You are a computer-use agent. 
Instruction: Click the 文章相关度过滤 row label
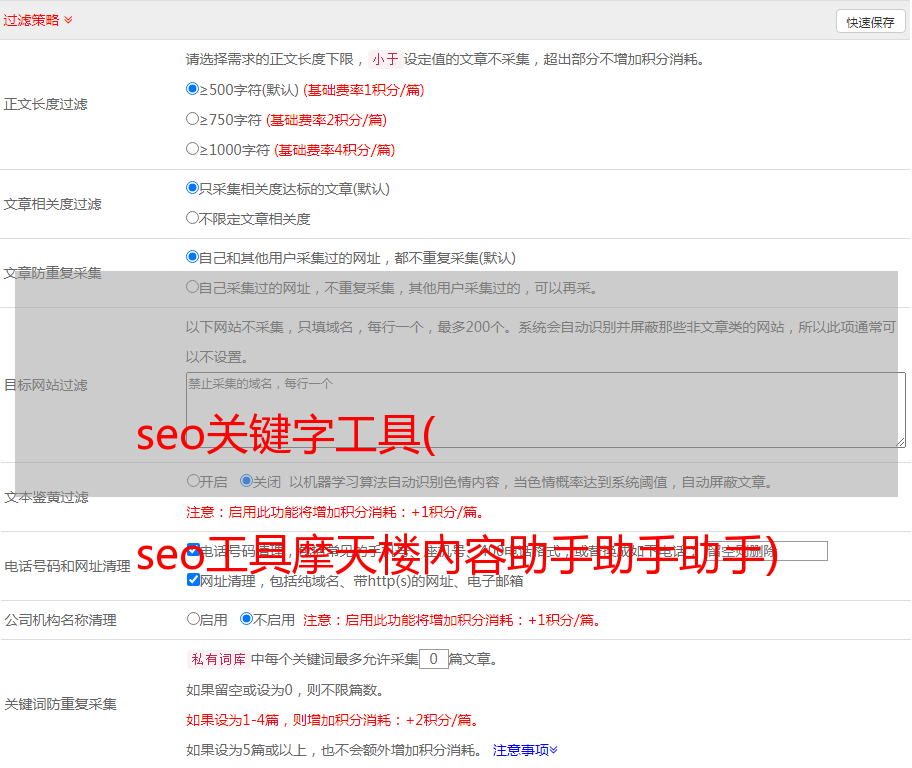[x=53, y=204]
